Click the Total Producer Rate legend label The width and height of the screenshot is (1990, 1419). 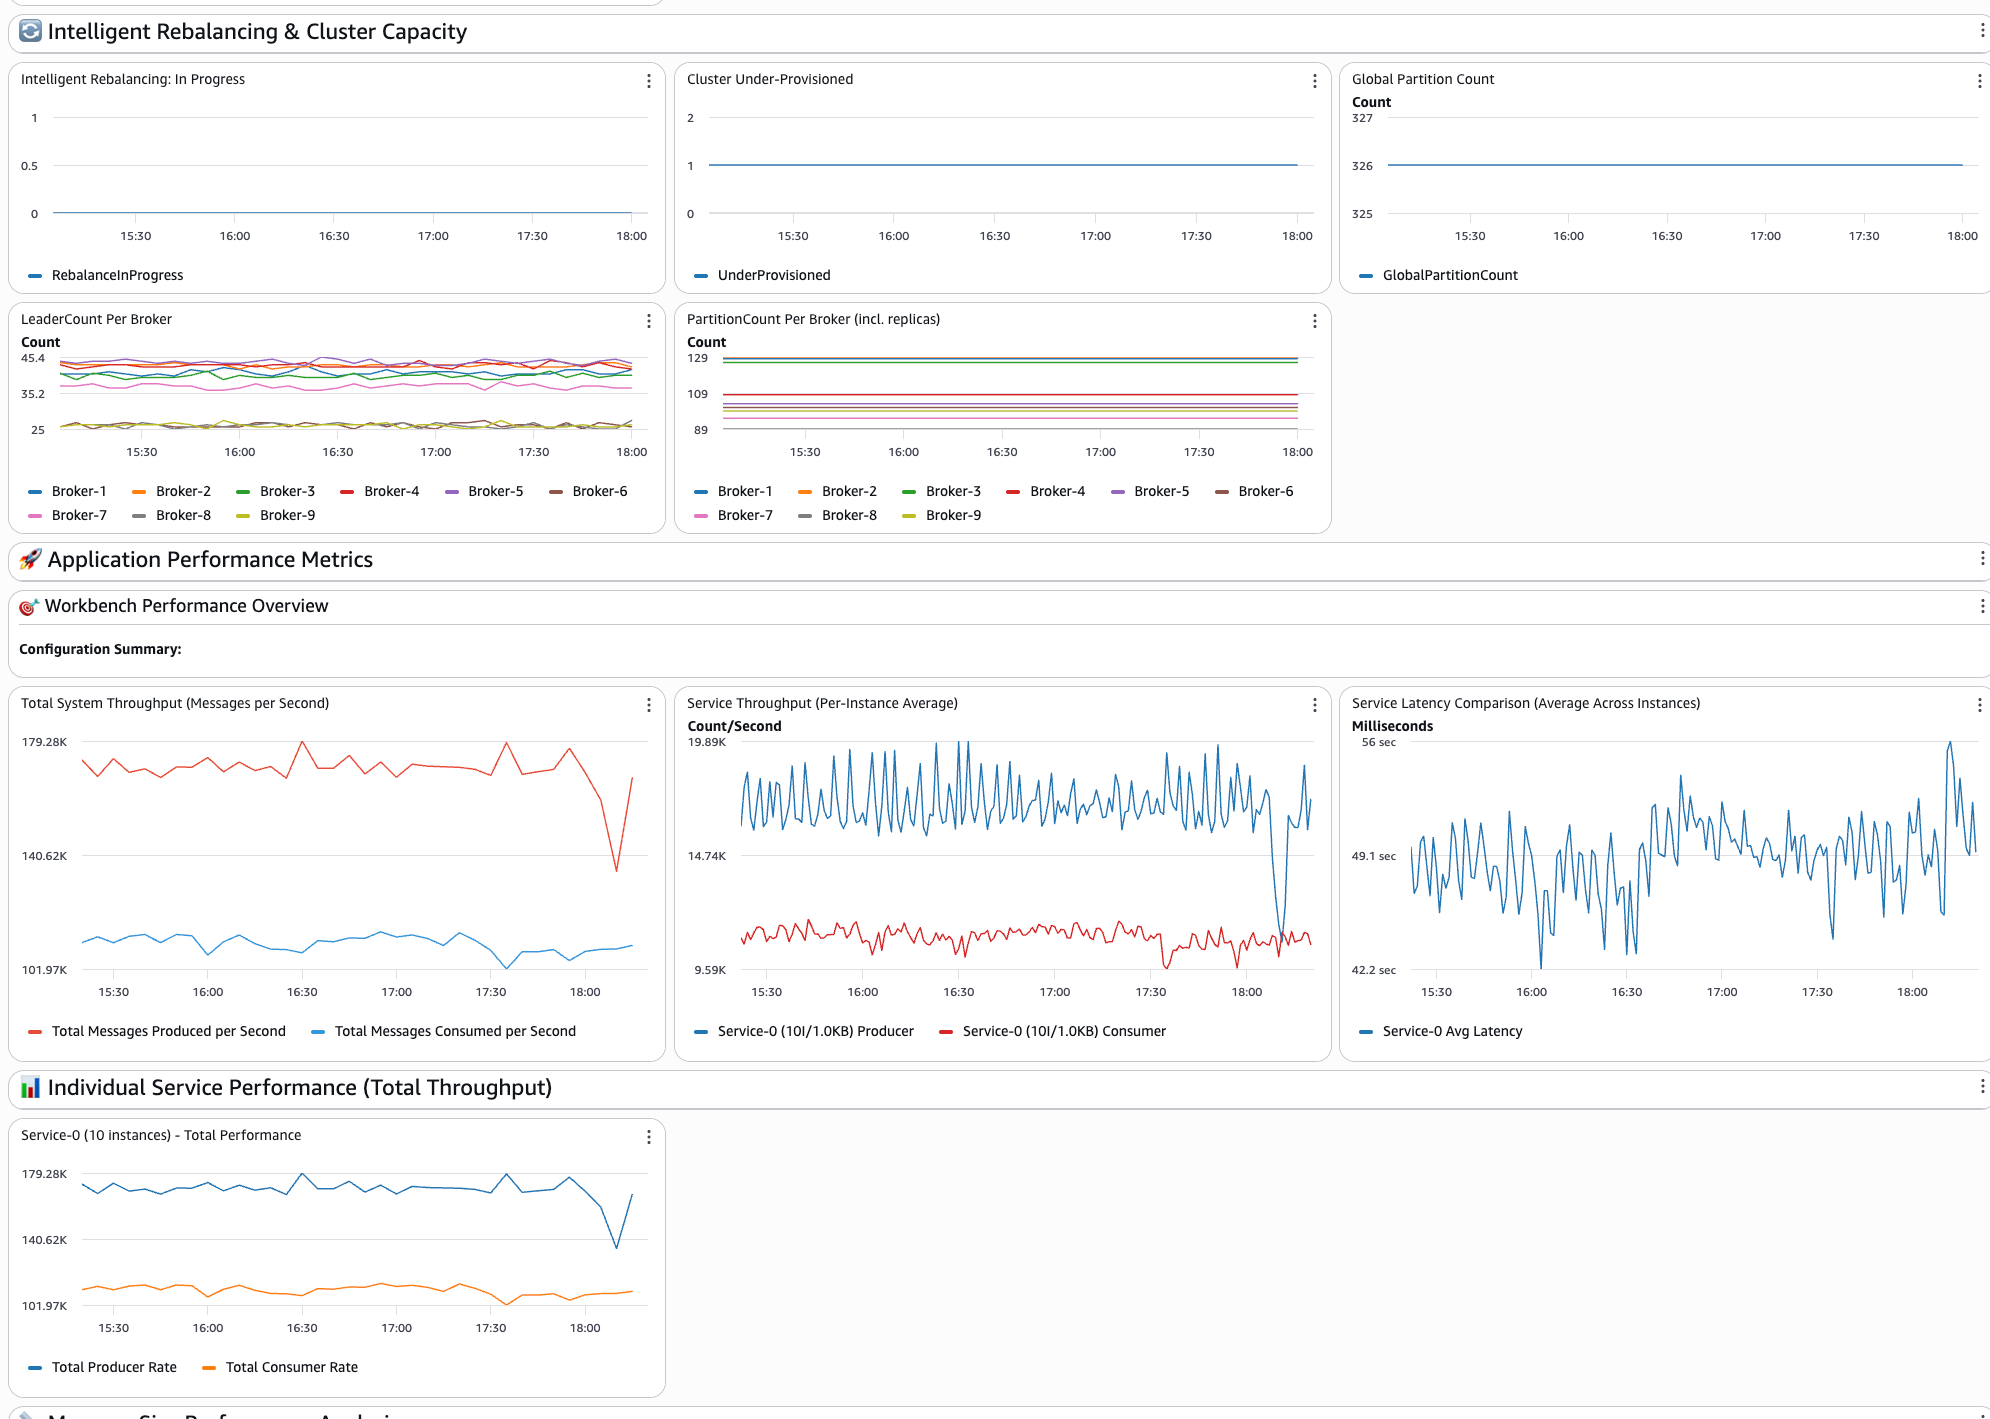pyautogui.click(x=114, y=1367)
